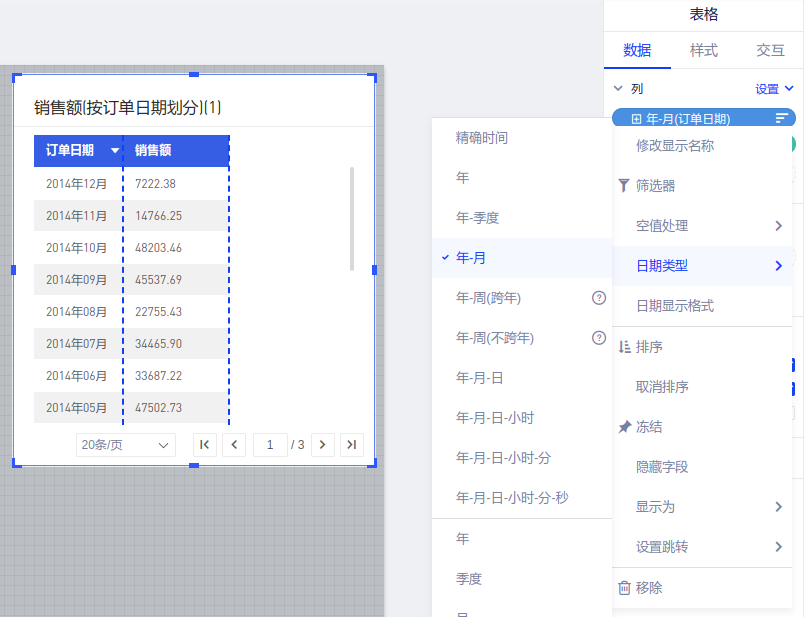Select the checked 年-月 date type

click(x=471, y=258)
